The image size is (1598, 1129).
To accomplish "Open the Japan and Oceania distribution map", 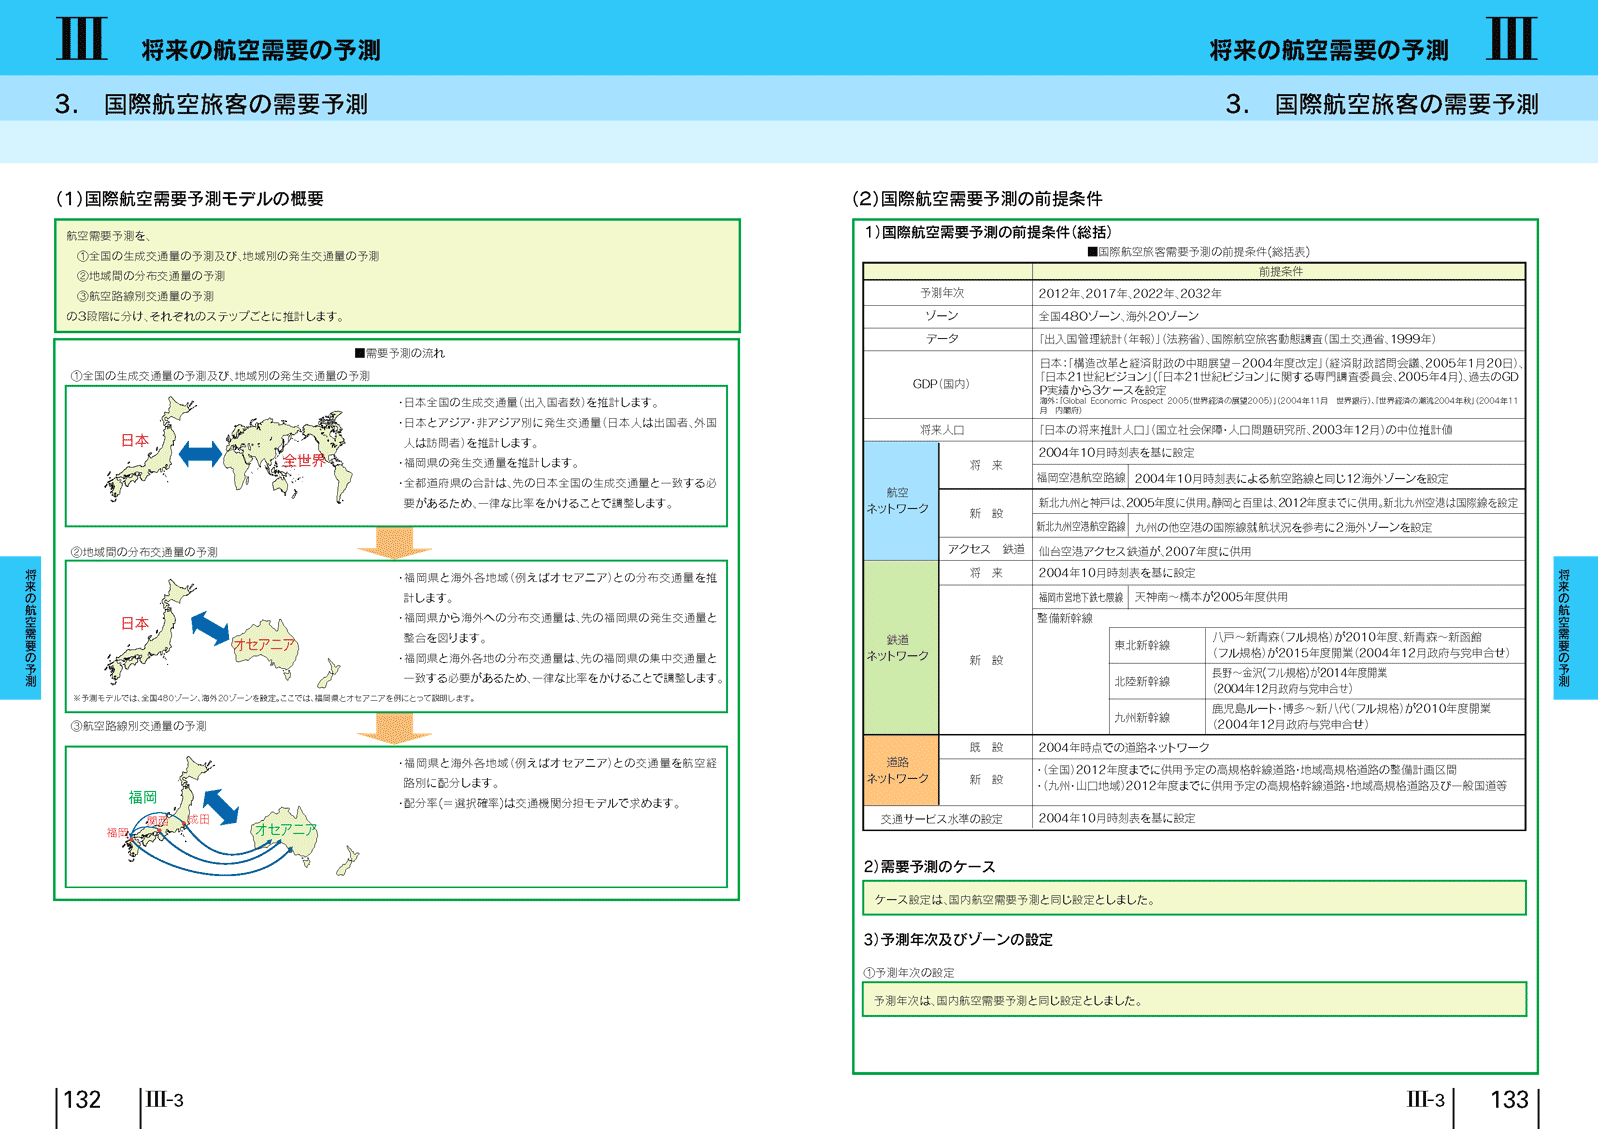I will (x=222, y=632).
